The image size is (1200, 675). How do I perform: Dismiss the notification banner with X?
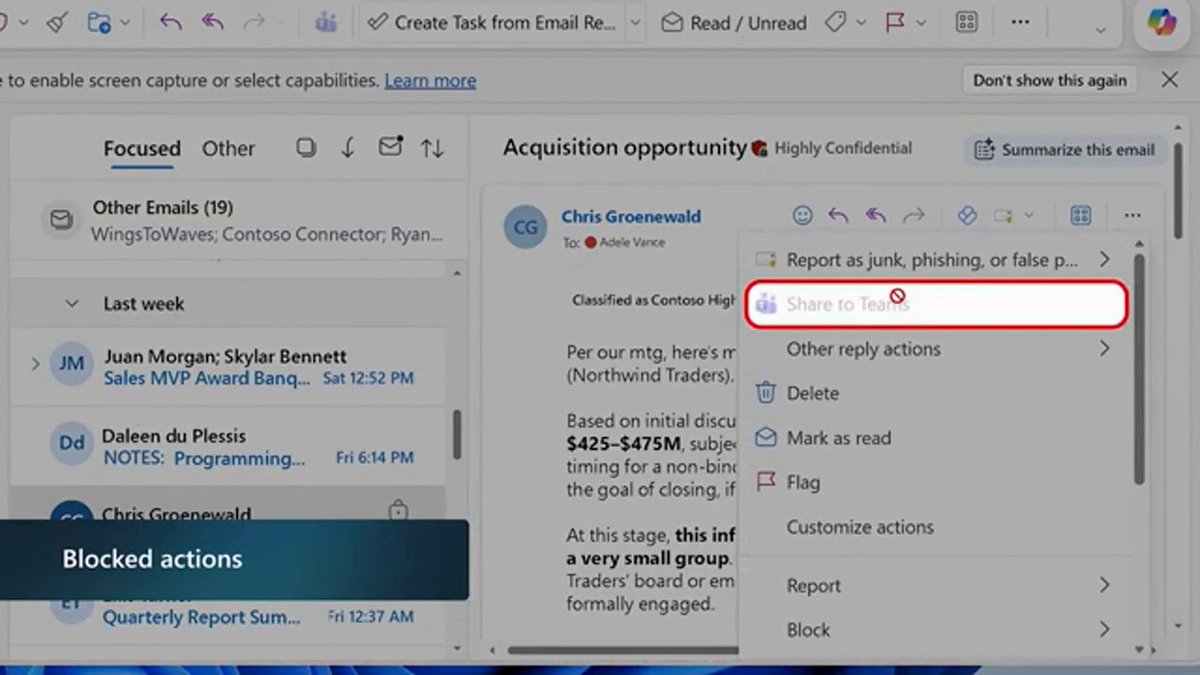point(1170,80)
